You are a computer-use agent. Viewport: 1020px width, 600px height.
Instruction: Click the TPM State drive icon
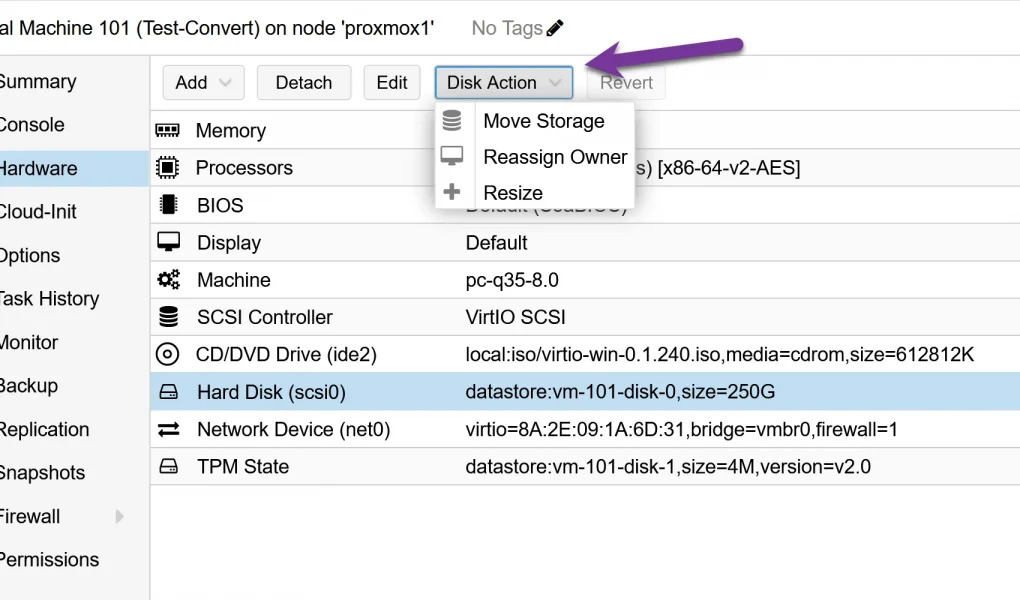tap(168, 467)
